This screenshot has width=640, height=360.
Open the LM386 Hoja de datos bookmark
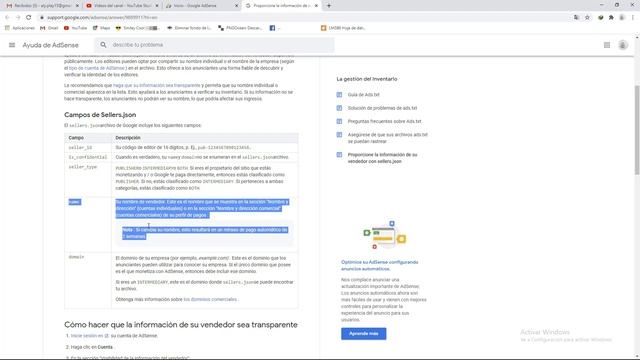point(343,28)
